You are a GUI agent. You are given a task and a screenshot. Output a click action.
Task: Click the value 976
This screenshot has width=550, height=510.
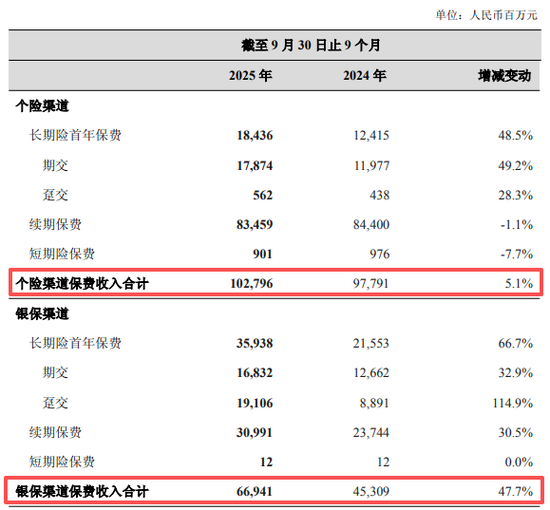(380, 254)
